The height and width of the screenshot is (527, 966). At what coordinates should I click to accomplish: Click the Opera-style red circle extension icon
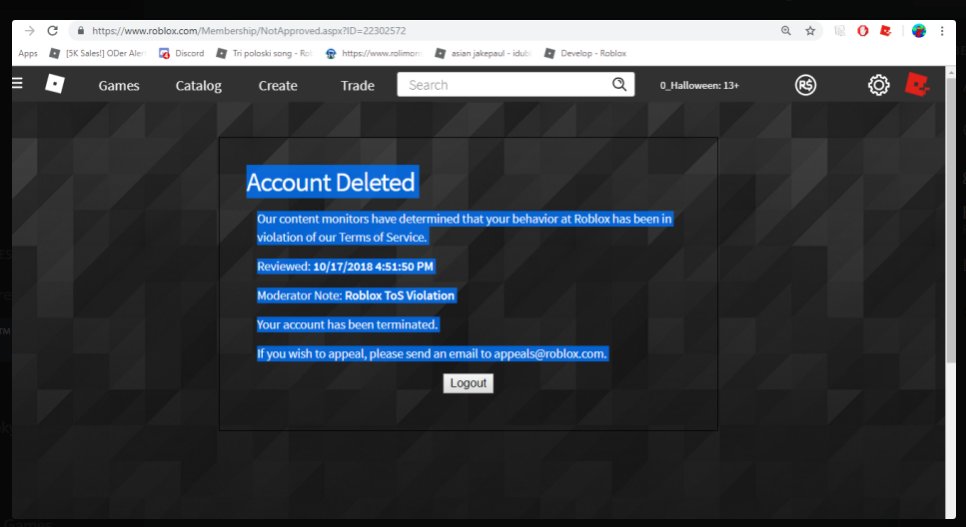click(862, 31)
